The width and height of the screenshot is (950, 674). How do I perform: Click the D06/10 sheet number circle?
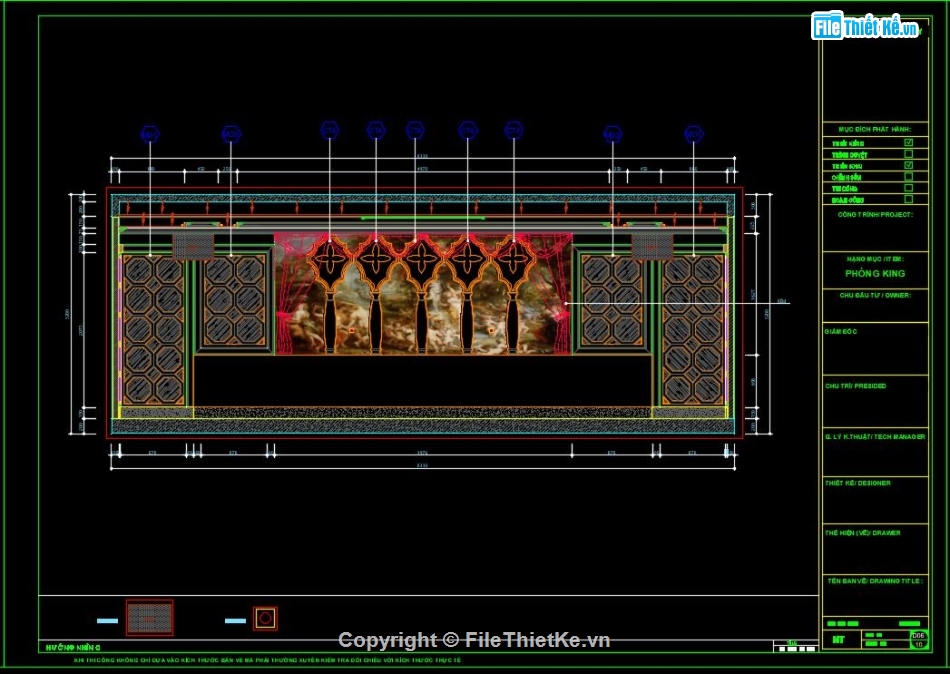click(x=918, y=639)
